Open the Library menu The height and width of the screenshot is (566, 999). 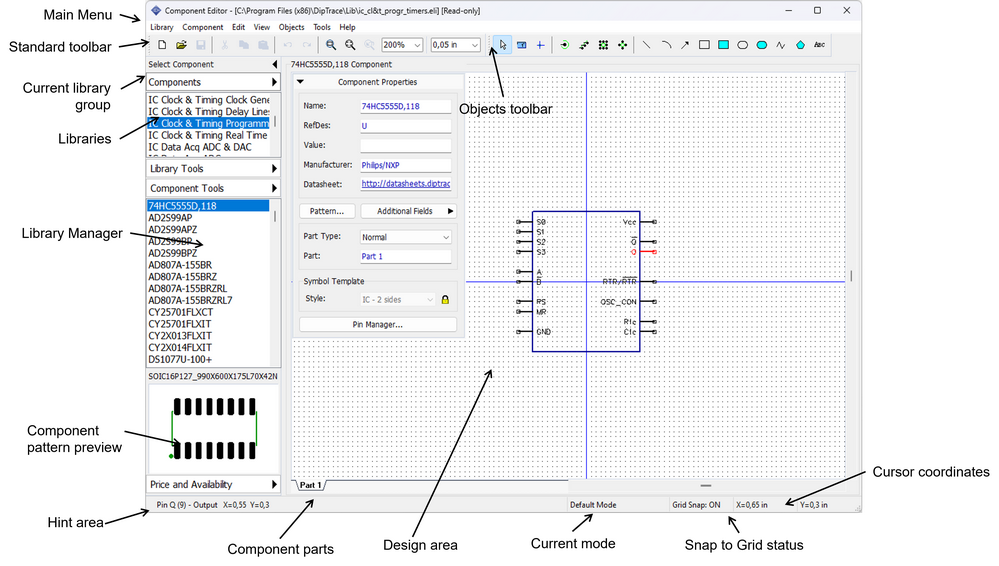tap(161, 27)
